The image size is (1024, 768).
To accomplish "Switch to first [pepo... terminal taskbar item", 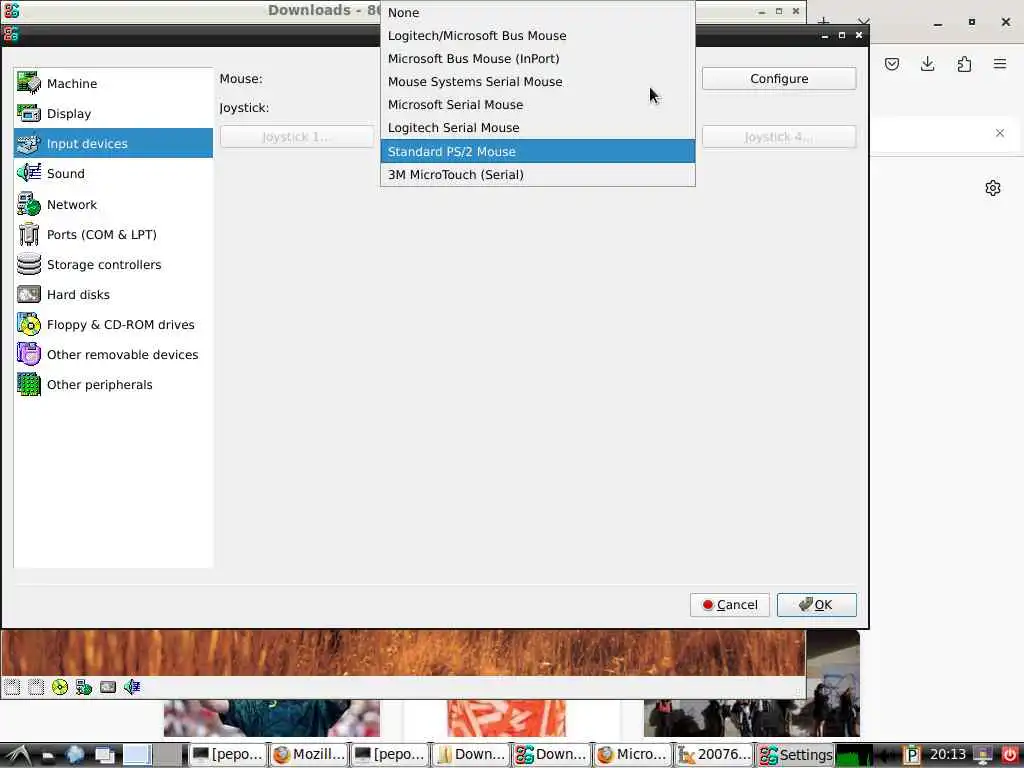I will [x=228, y=754].
